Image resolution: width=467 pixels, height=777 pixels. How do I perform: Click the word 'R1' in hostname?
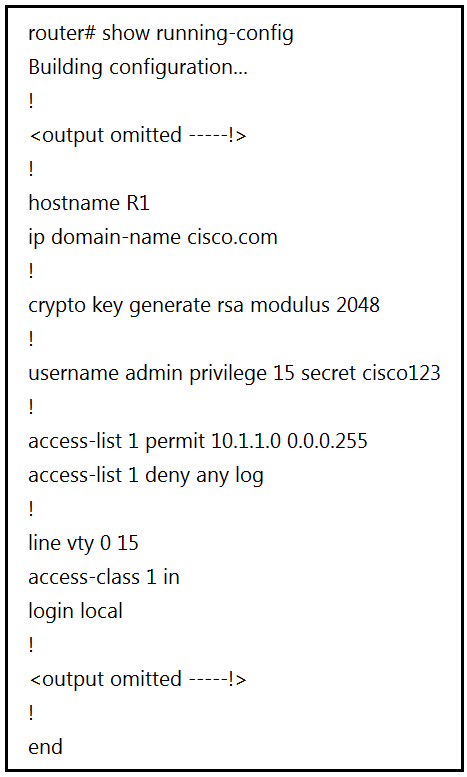pyautogui.click(x=138, y=203)
